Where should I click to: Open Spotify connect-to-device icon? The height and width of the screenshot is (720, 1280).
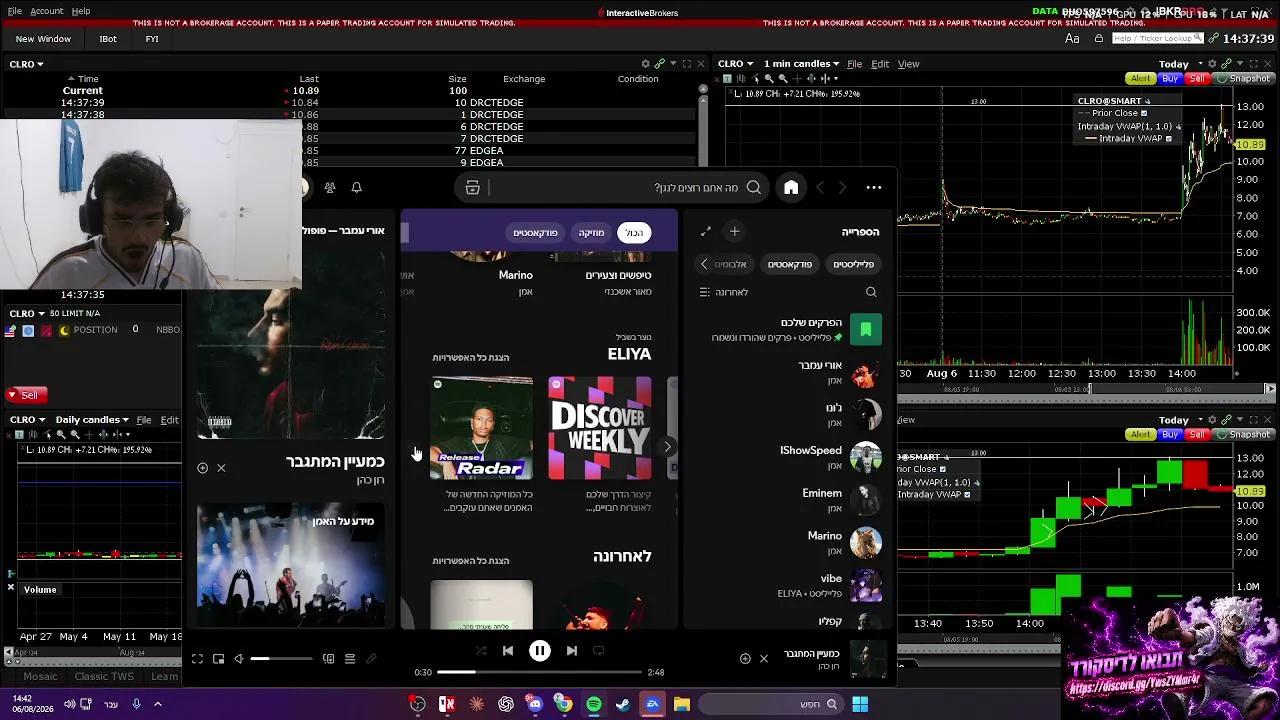pyautogui.click(x=328, y=659)
